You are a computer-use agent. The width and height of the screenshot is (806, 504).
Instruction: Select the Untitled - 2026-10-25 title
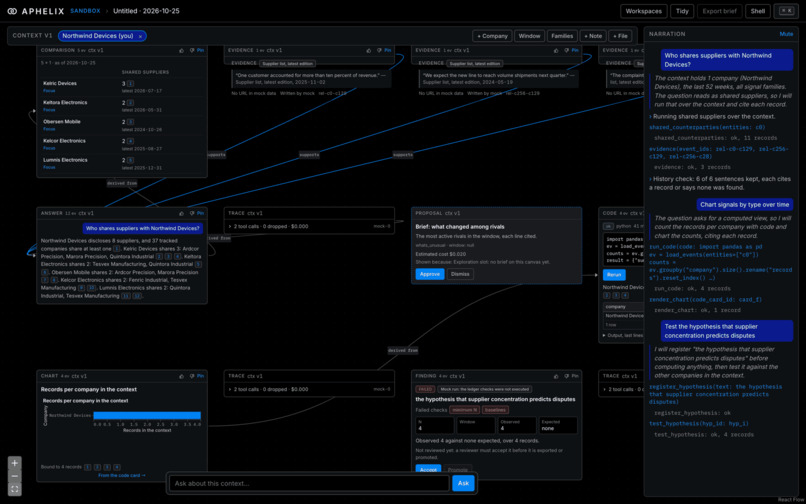[x=146, y=11]
